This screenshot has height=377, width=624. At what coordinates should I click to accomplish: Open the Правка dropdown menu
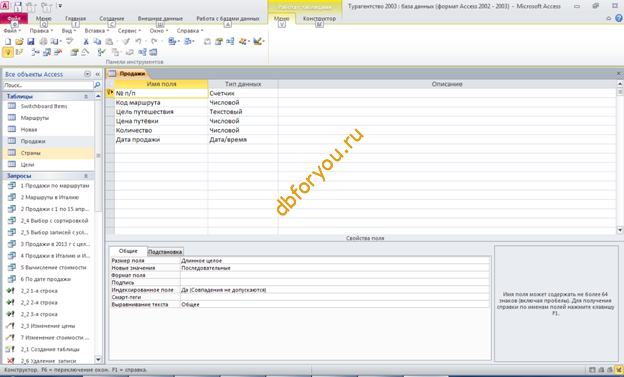(41, 31)
